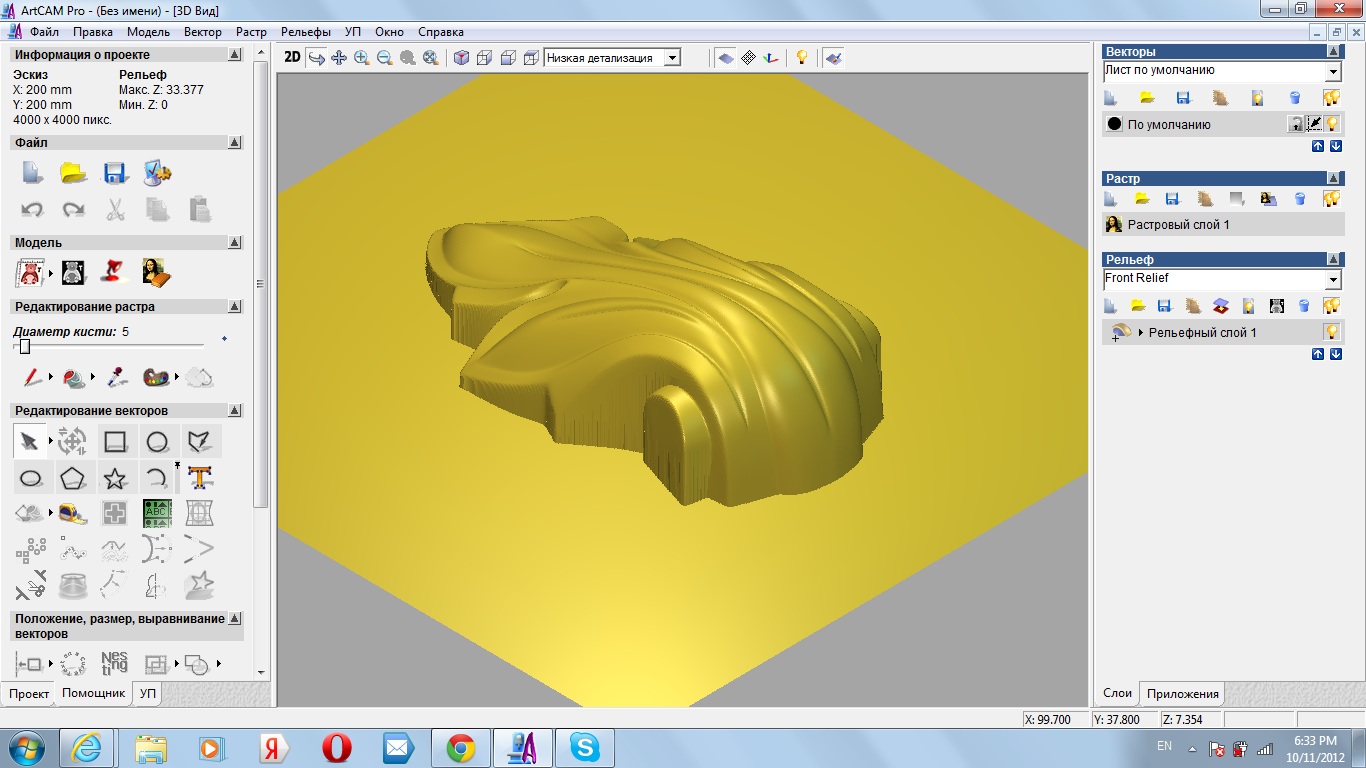Click the red lamp icon in Модель panel
This screenshot has height=768, width=1366.
[115, 272]
